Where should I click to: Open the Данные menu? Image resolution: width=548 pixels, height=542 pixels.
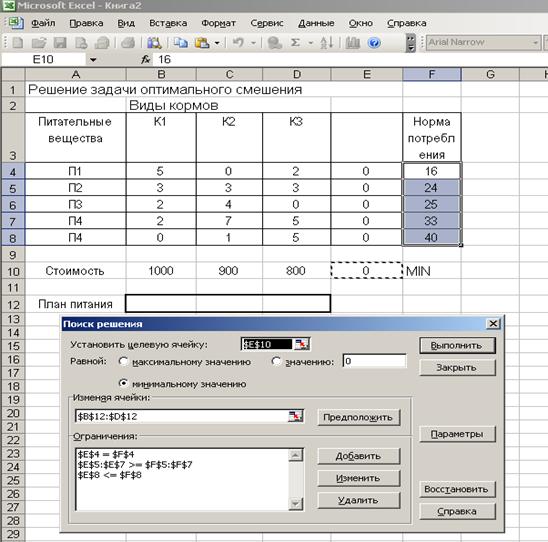point(316,23)
